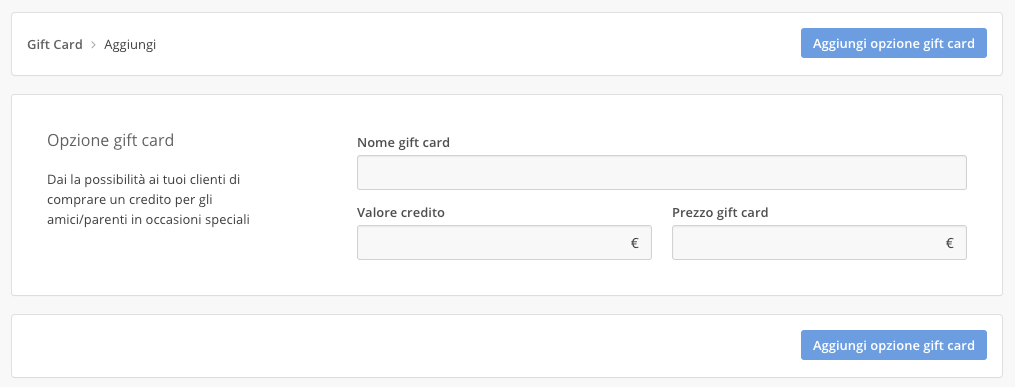
Task: Go back via the Gift Card breadcrumb
Action: [x=55, y=45]
